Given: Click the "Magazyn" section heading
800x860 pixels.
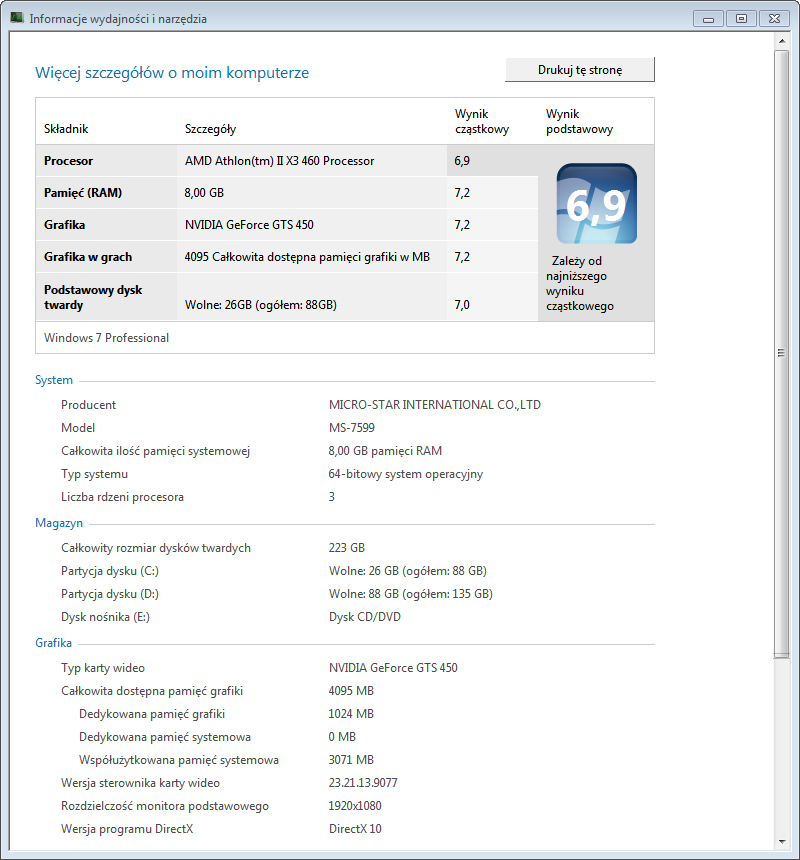Looking at the screenshot, I should [x=59, y=523].
